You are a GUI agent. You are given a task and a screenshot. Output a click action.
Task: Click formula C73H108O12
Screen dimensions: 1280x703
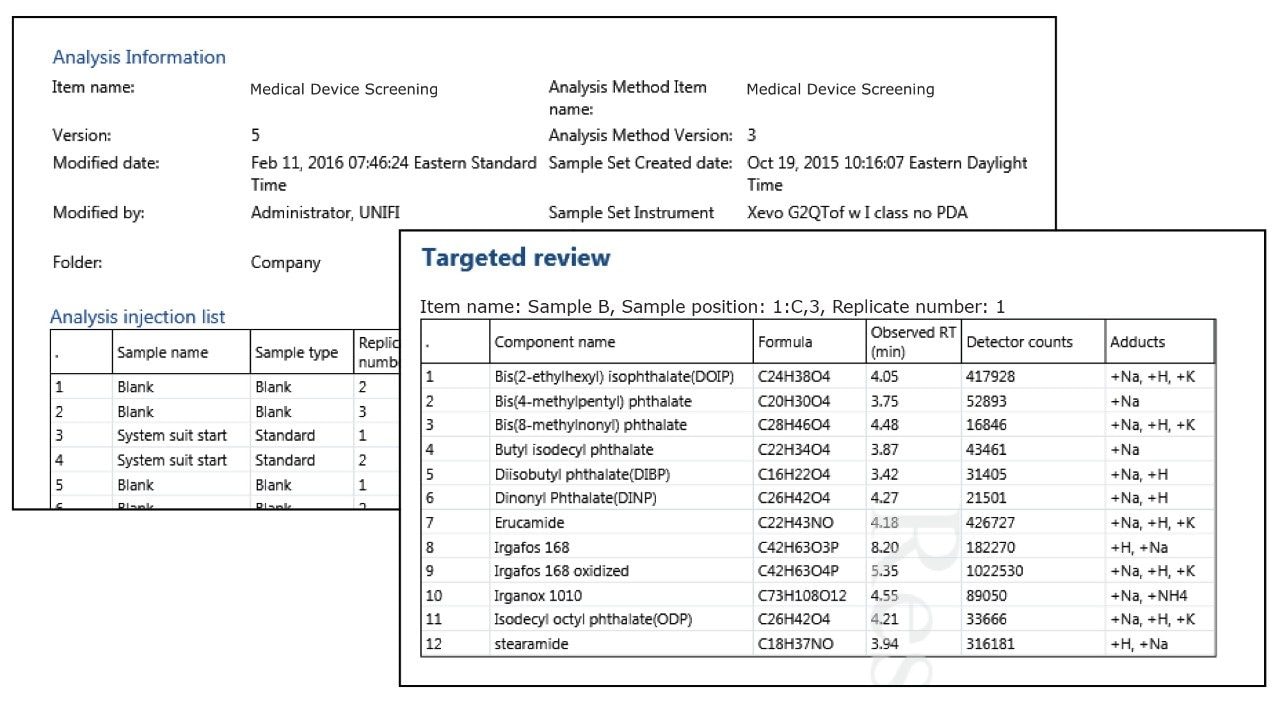[802, 595]
